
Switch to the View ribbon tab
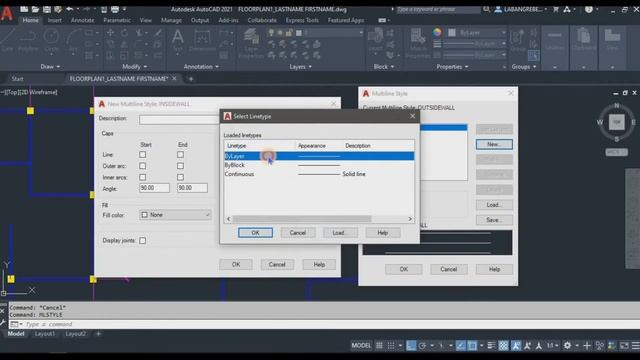146,20
